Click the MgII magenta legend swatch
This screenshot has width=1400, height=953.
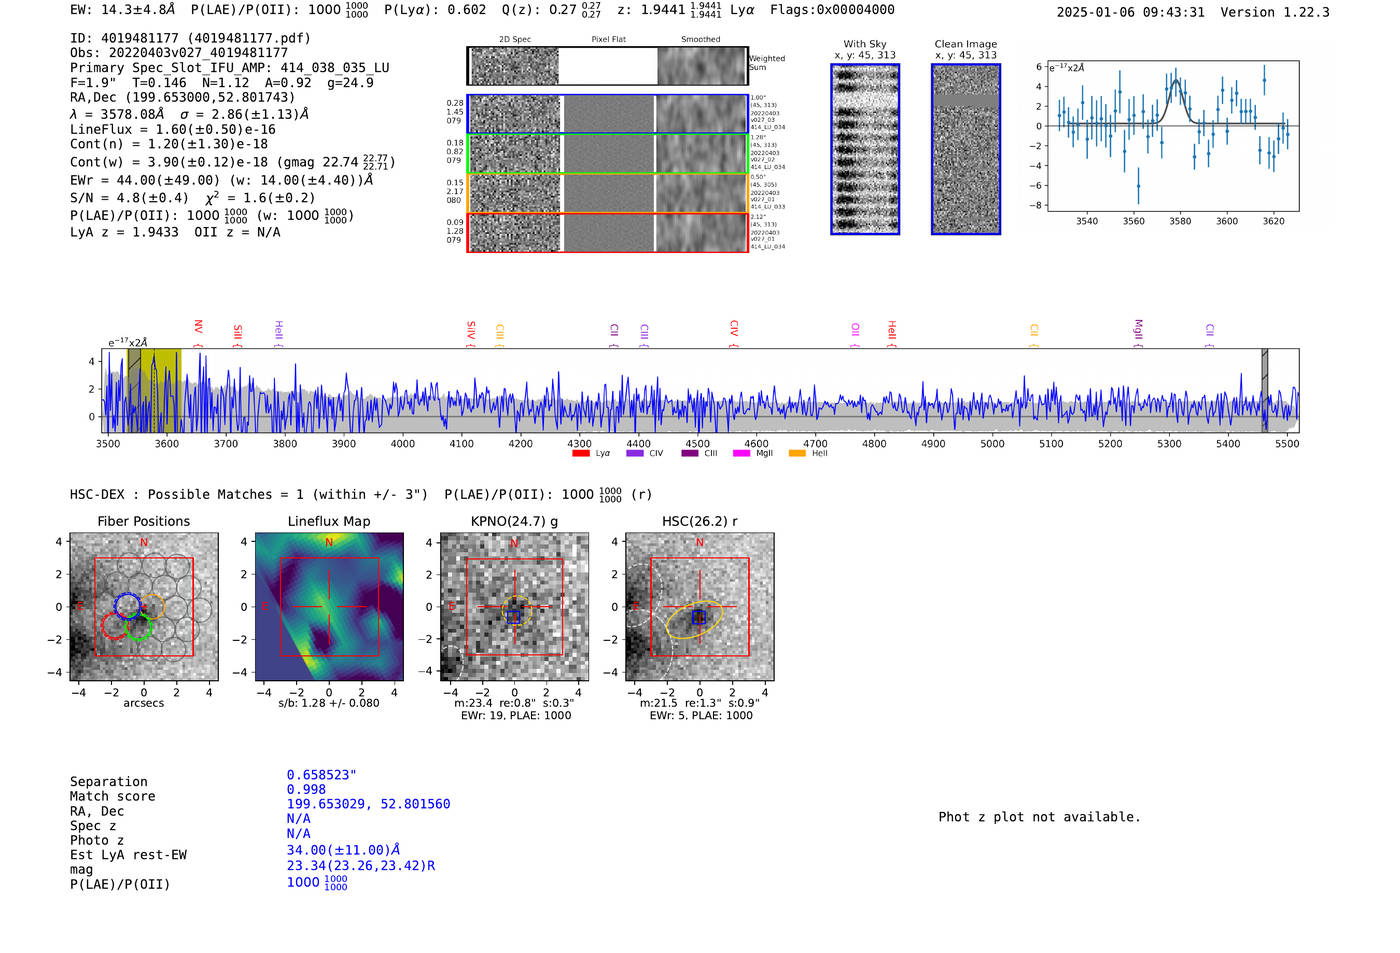741,453
